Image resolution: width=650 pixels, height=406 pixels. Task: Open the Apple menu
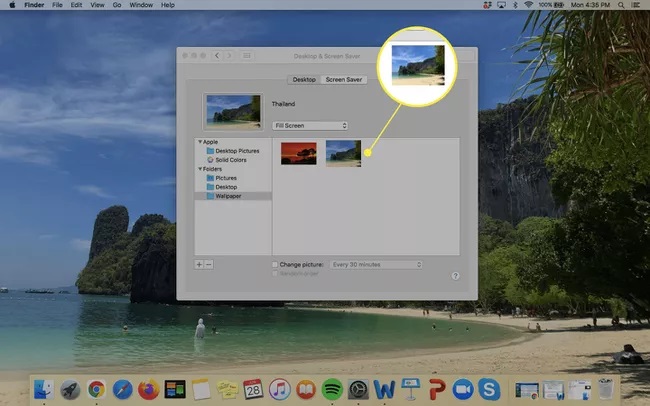coord(12,5)
